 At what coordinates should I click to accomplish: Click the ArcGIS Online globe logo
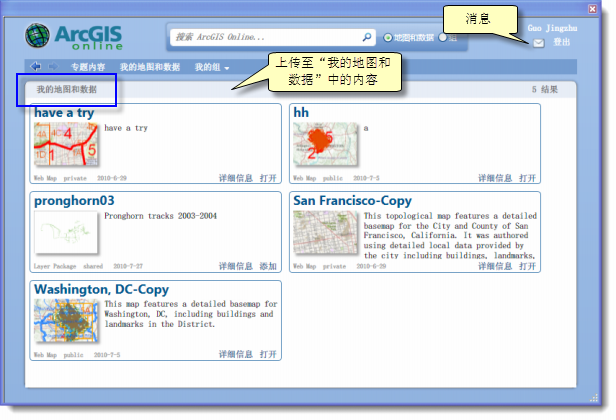pyautogui.click(x=41, y=37)
